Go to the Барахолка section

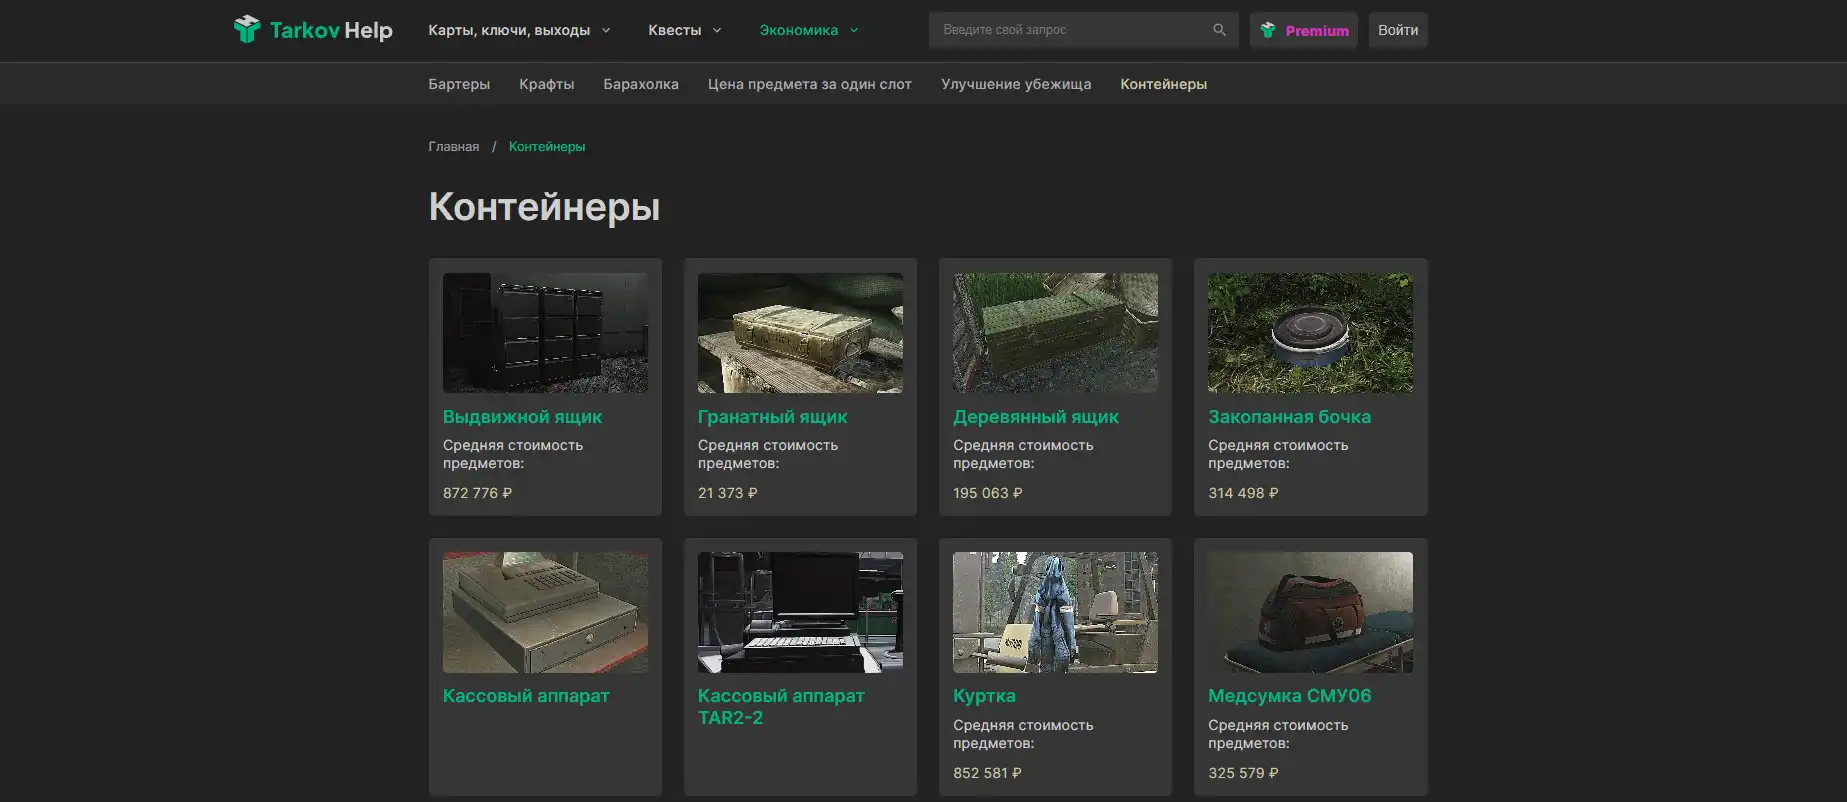coord(641,84)
